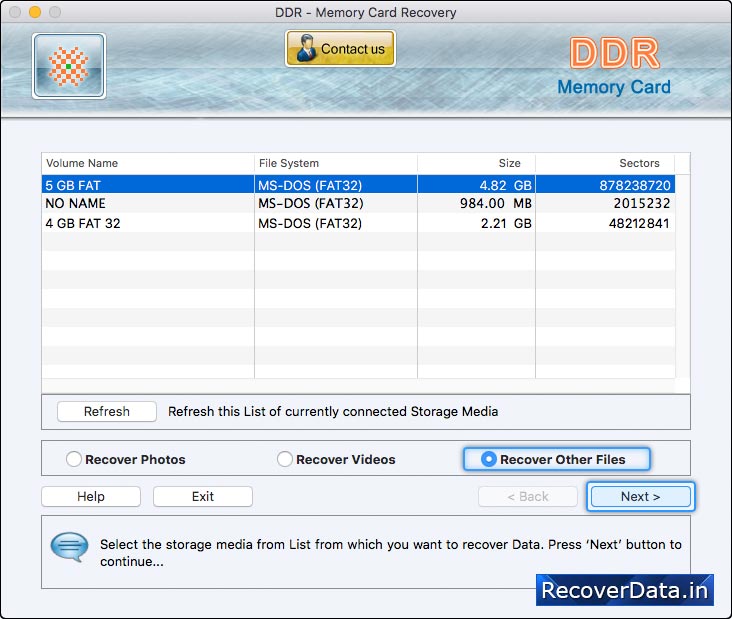The width and height of the screenshot is (732, 619).
Task: Click MS-DOS (FAT32) cell in NO NAME row
Action: (x=310, y=203)
